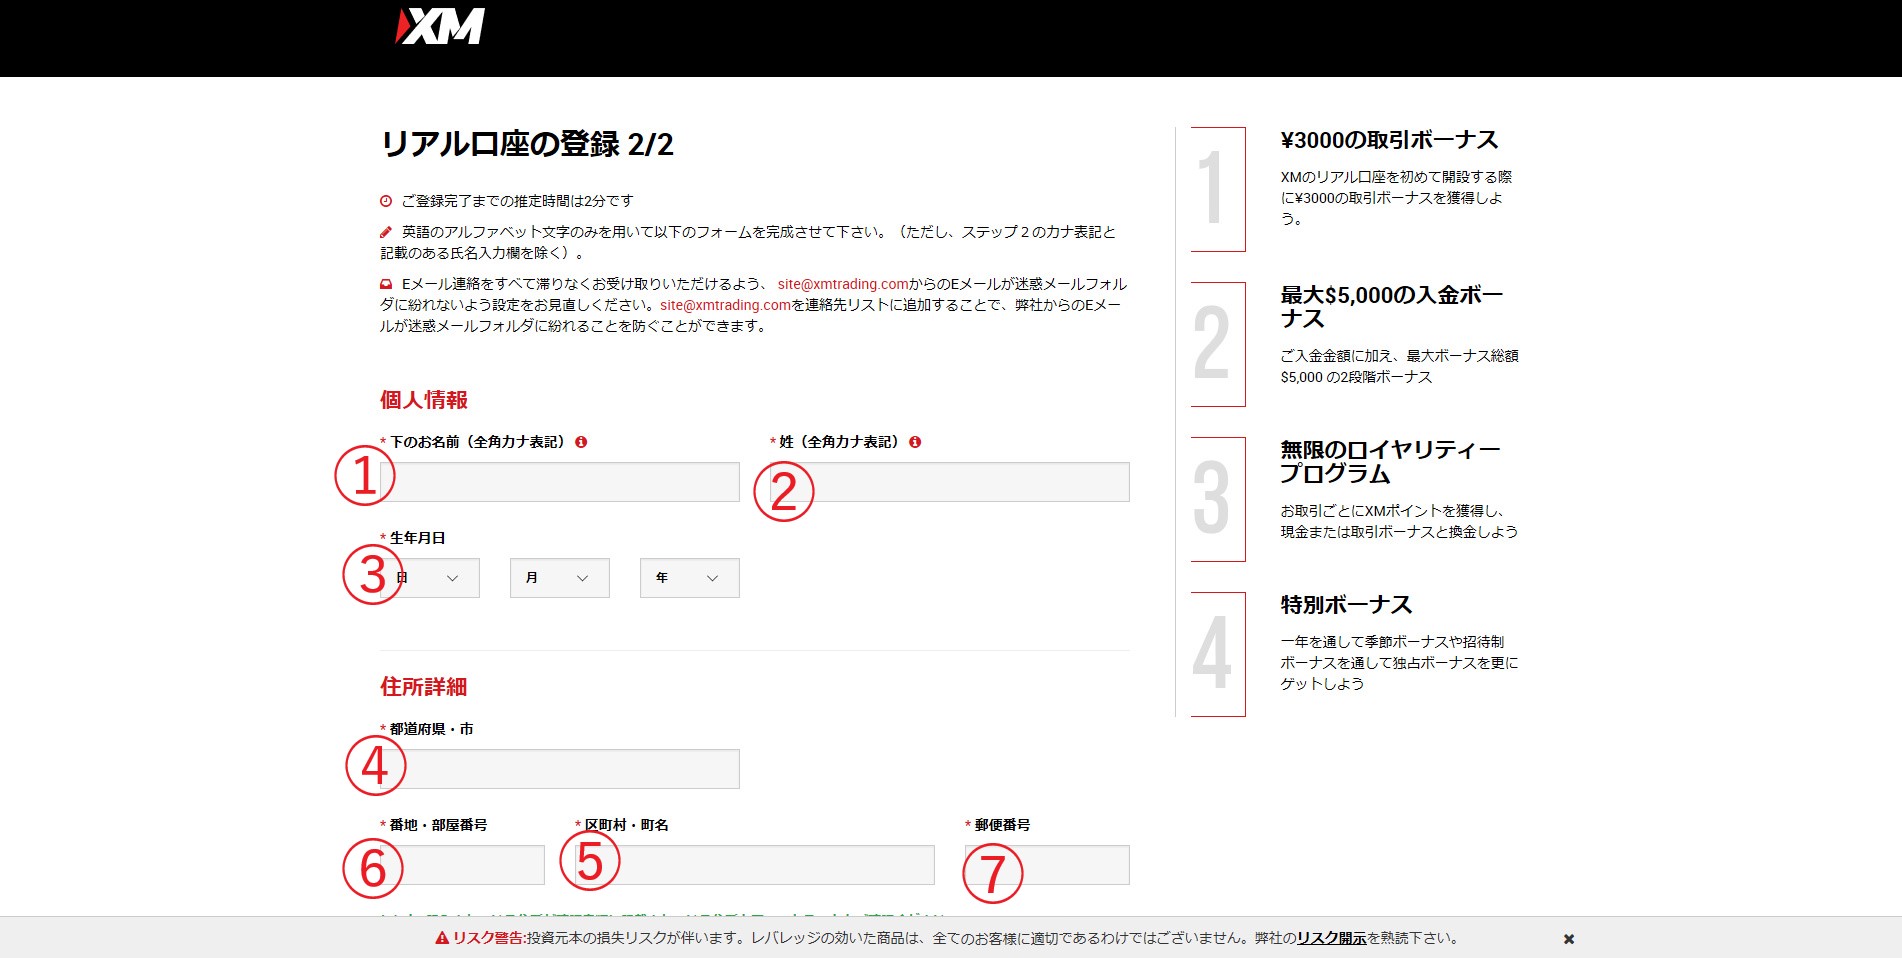Click the XM logo in header
The width and height of the screenshot is (1902, 958).
(440, 26)
